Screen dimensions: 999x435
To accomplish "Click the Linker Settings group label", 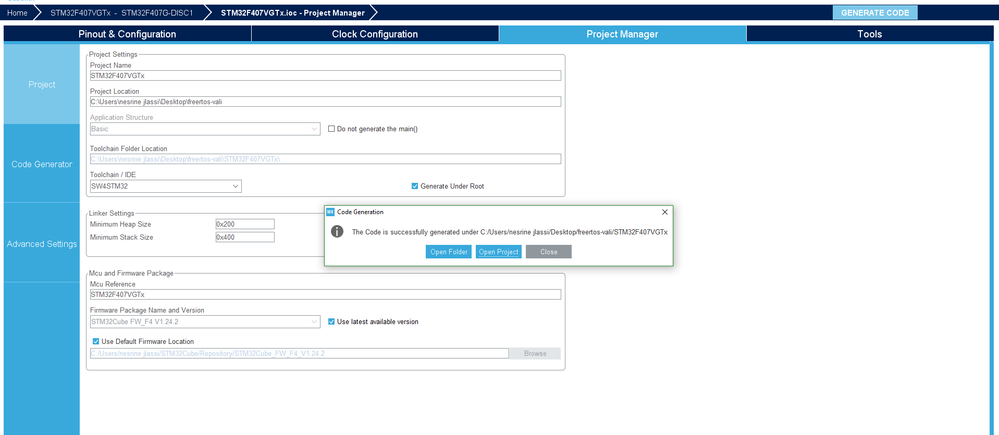I will pos(111,213).
